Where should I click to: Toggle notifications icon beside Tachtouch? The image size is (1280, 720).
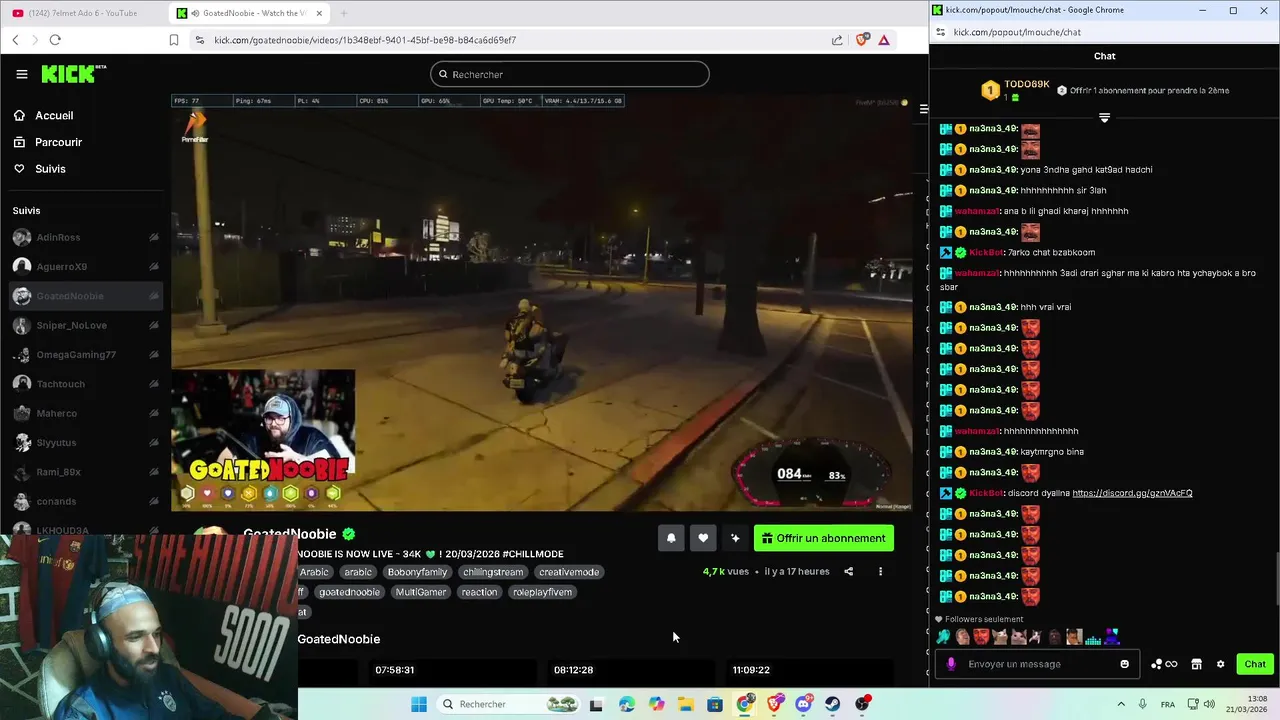pos(154,384)
